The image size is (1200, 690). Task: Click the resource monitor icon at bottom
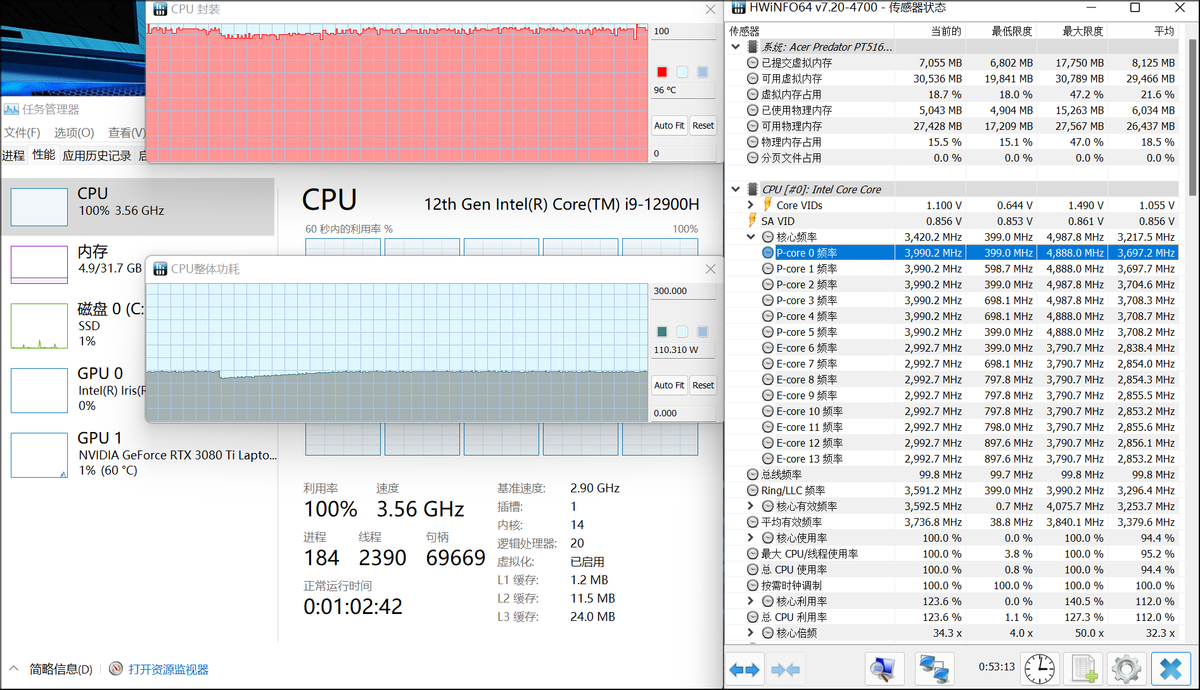(x=116, y=669)
